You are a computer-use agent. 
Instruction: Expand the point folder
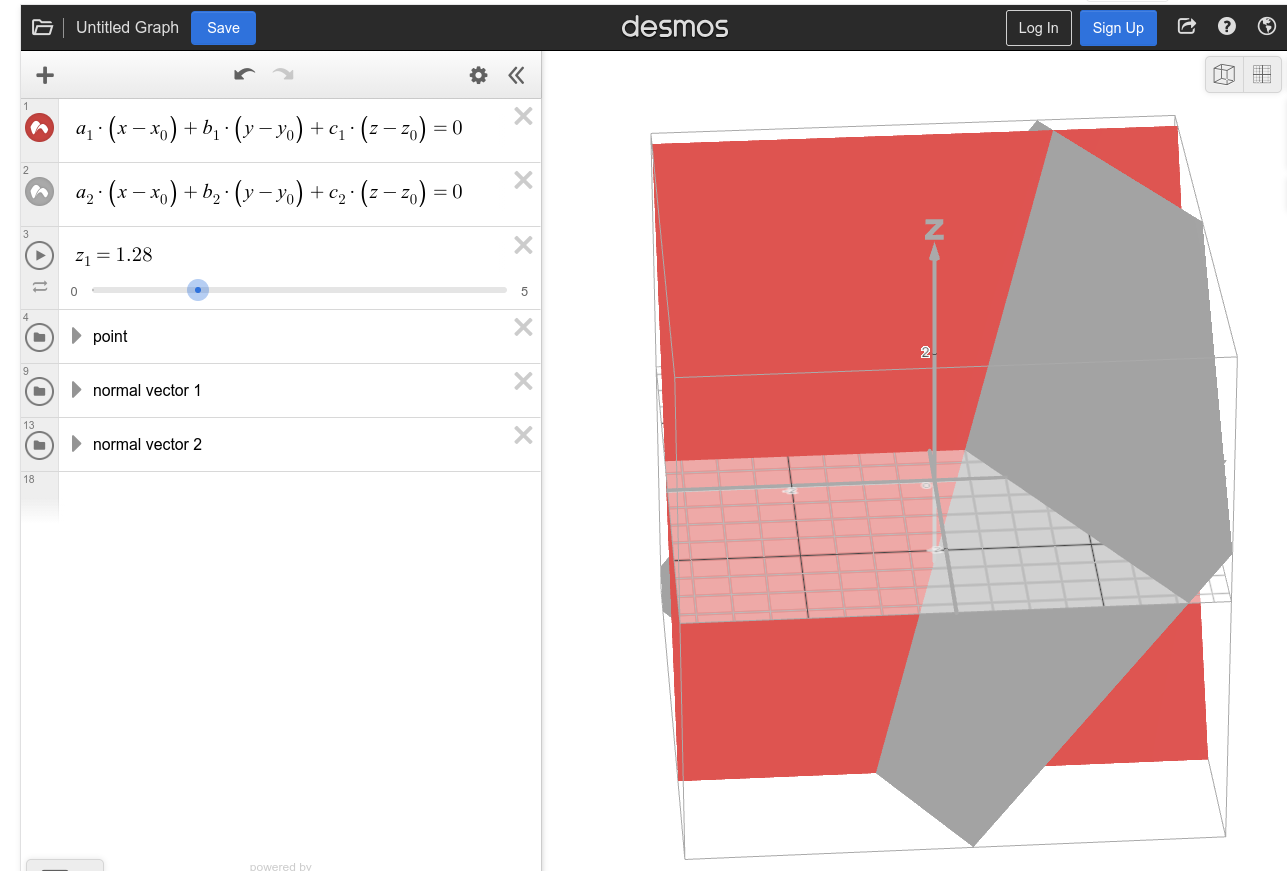77,337
